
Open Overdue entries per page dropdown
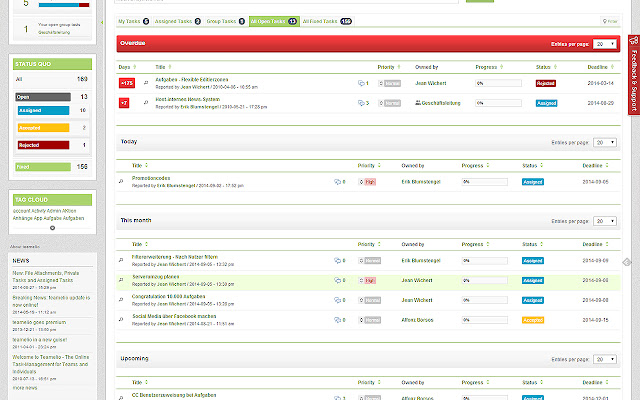click(605, 44)
